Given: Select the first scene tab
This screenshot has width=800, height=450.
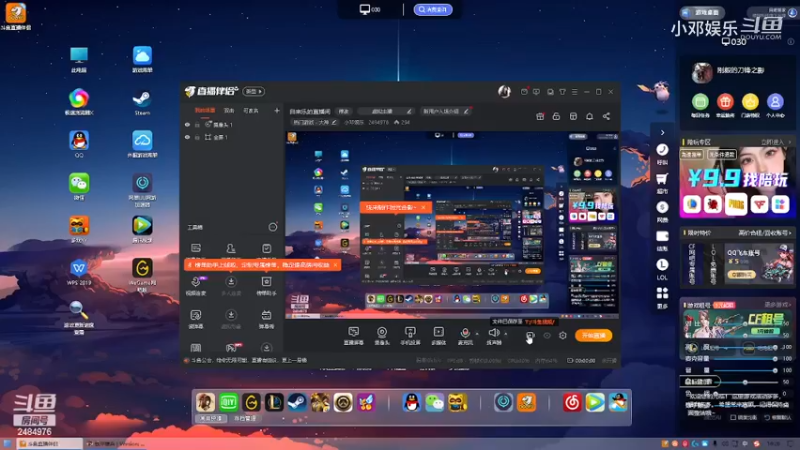Looking at the screenshot, I should [205, 110].
